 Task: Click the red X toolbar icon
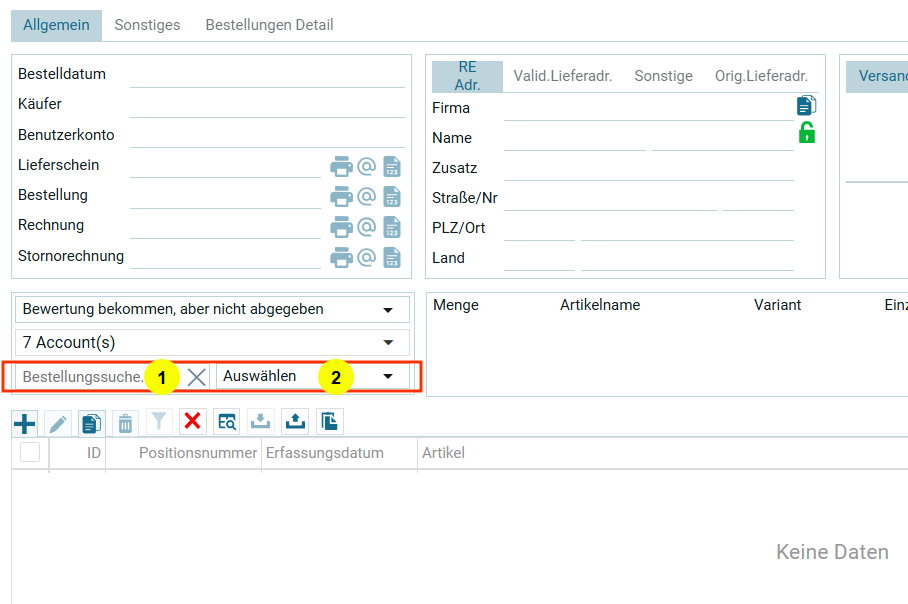pos(193,422)
